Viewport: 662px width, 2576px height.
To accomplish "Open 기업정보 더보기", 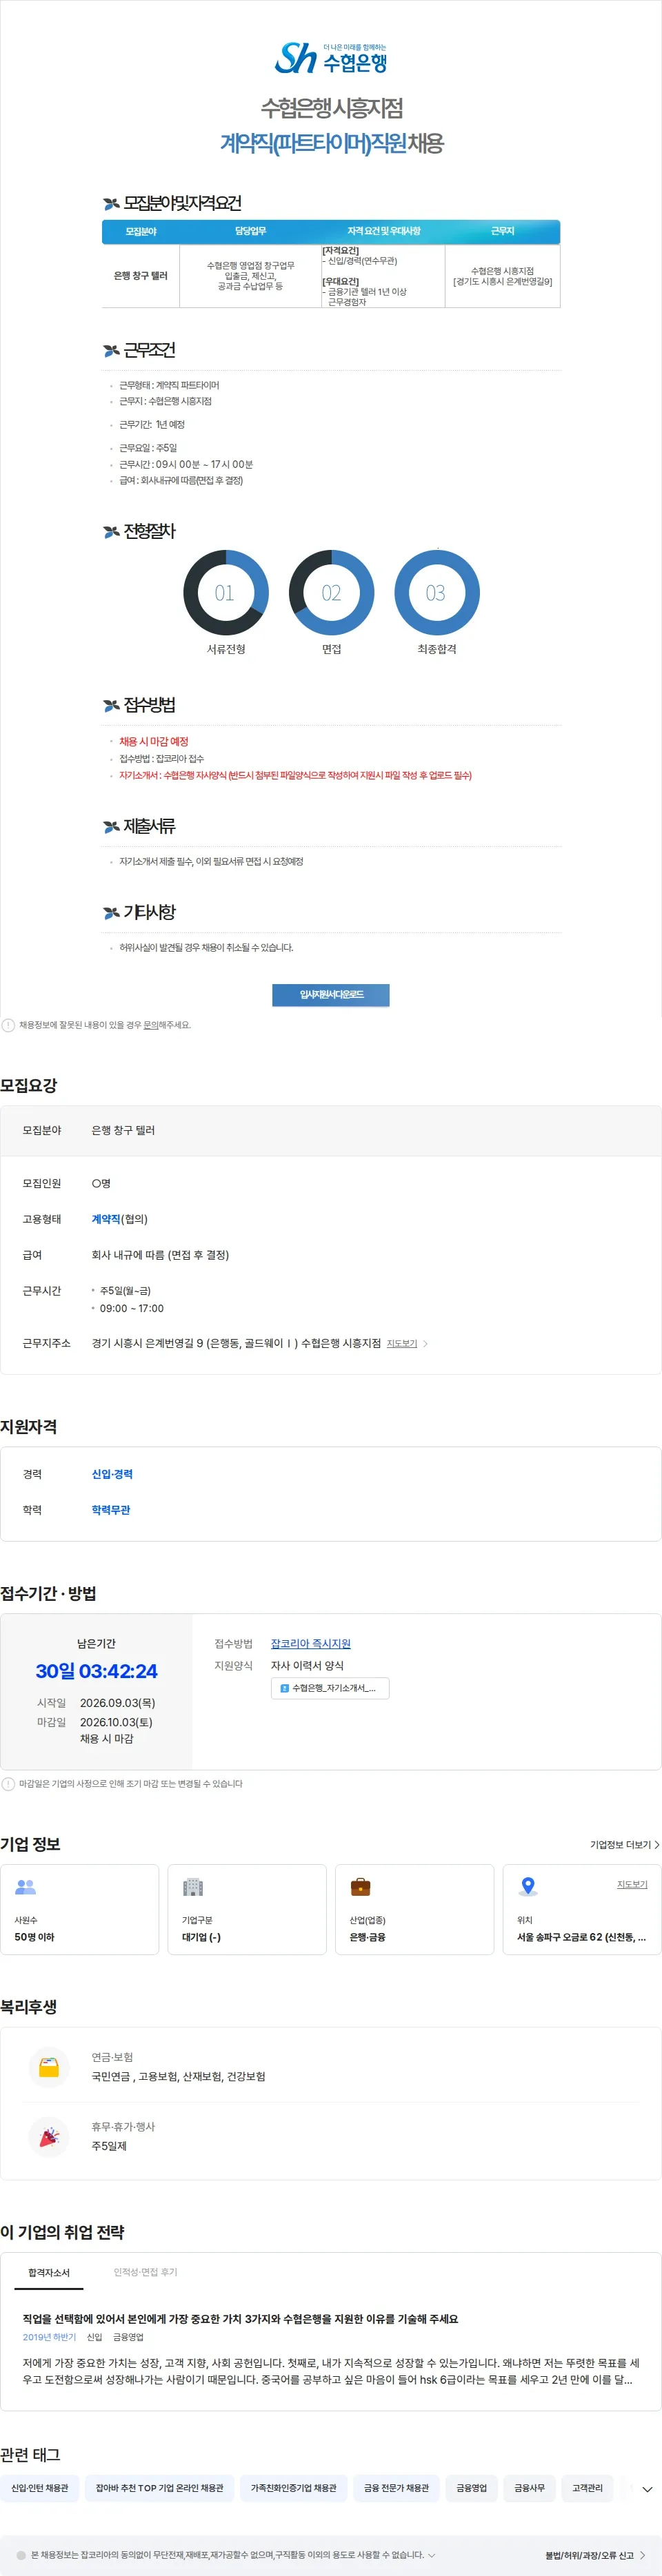I will (x=624, y=1844).
